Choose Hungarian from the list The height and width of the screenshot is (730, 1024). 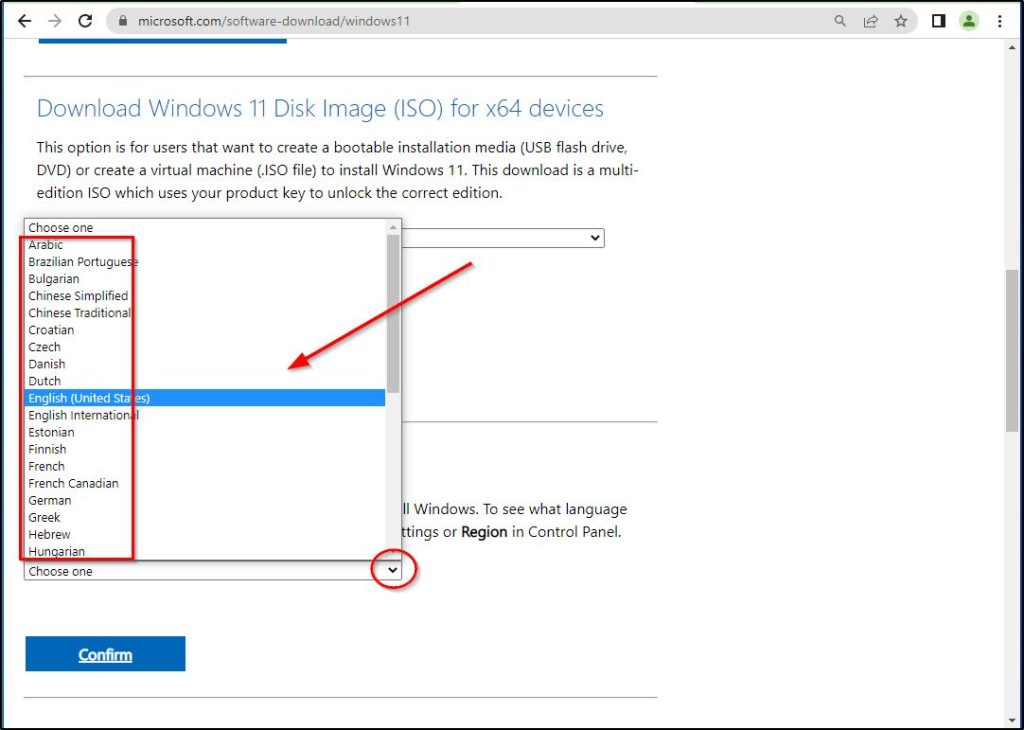(204, 551)
